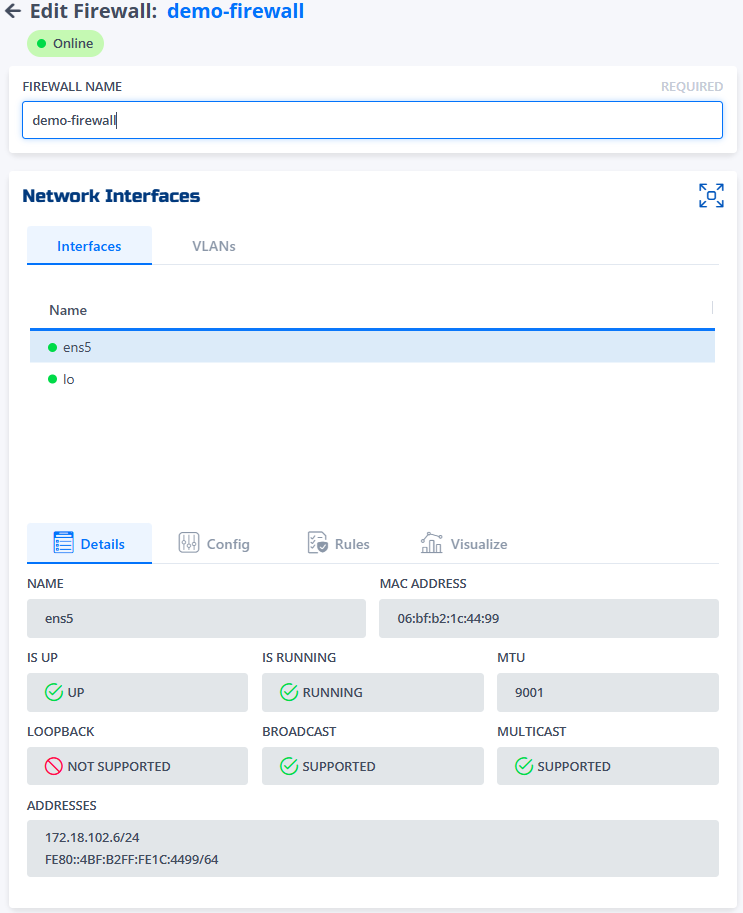The image size is (743, 913).
Task: Select the lo interface row
Action: pos(370,379)
